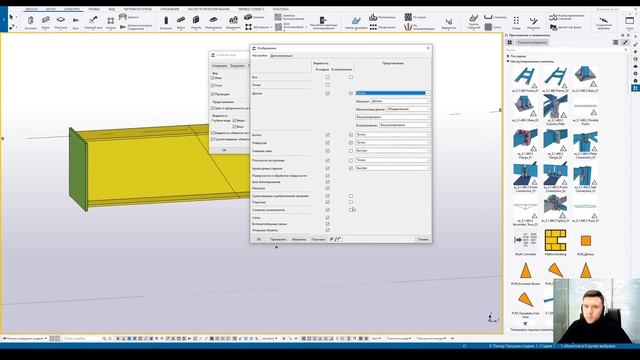Switch to 'Настройки' tab in Display dialog
The image size is (640, 360).
coord(259,56)
